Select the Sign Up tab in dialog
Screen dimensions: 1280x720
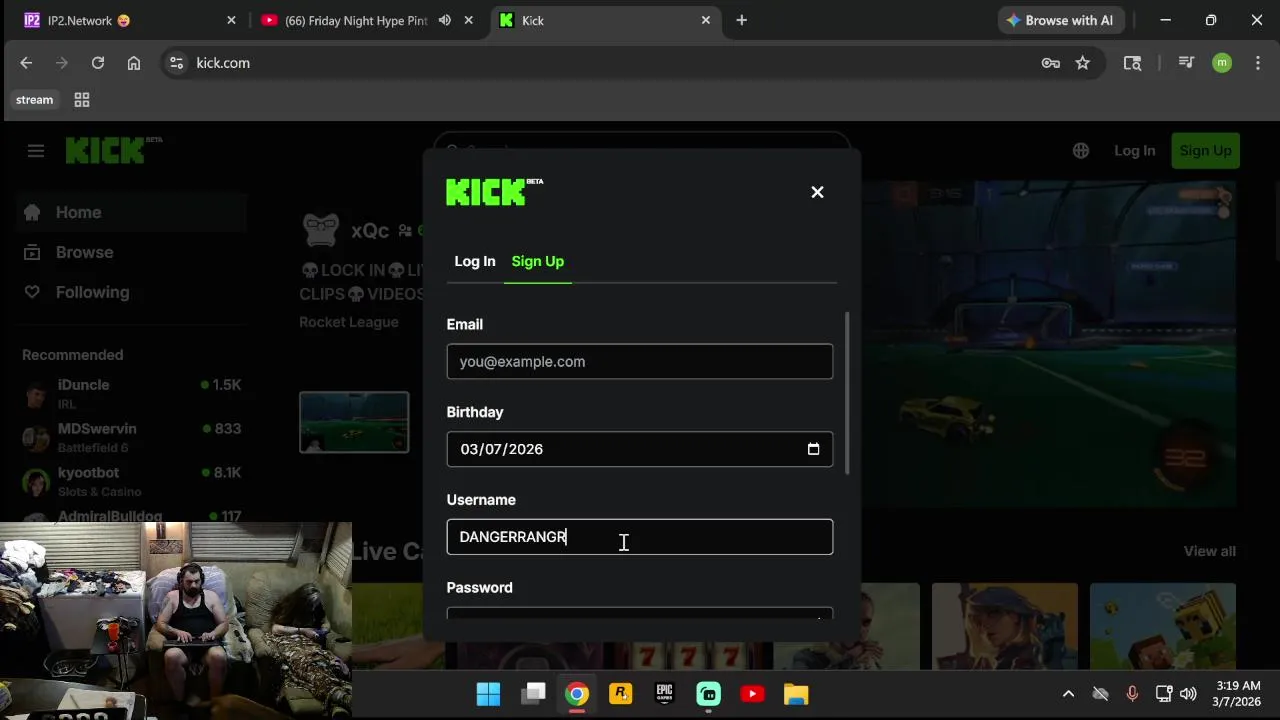[x=538, y=261]
